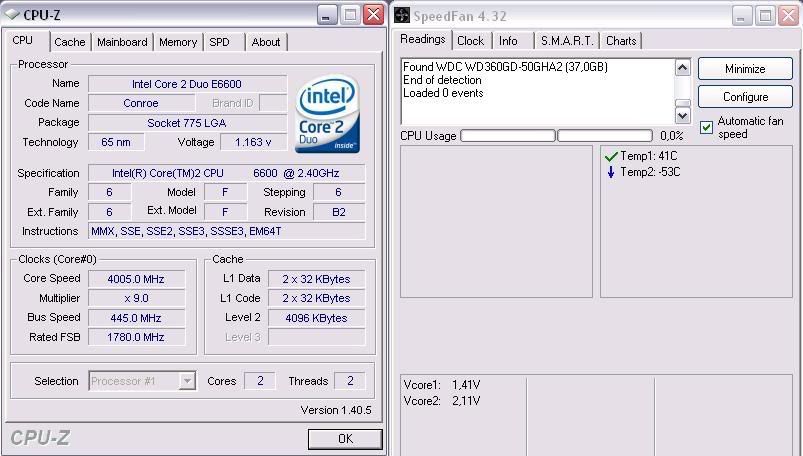Click the Core Speed value 4005.0 MHz

136,279
